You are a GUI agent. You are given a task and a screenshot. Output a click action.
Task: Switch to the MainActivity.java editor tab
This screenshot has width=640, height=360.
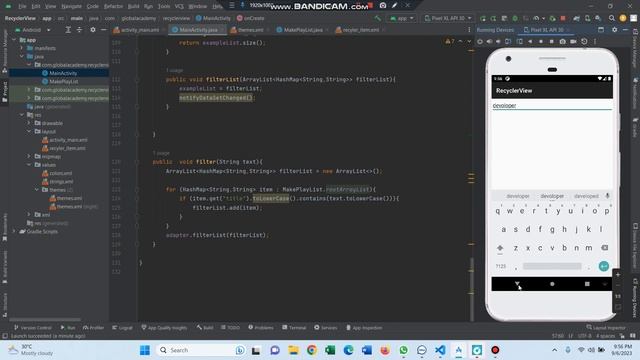pyautogui.click(x=198, y=30)
